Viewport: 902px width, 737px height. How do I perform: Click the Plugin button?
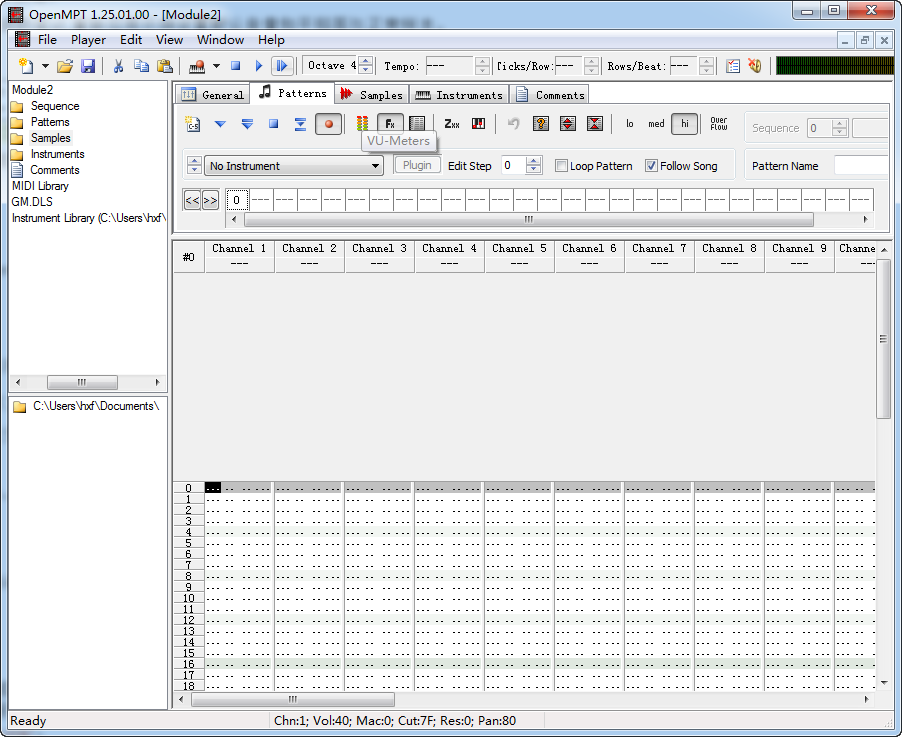[x=417, y=166]
